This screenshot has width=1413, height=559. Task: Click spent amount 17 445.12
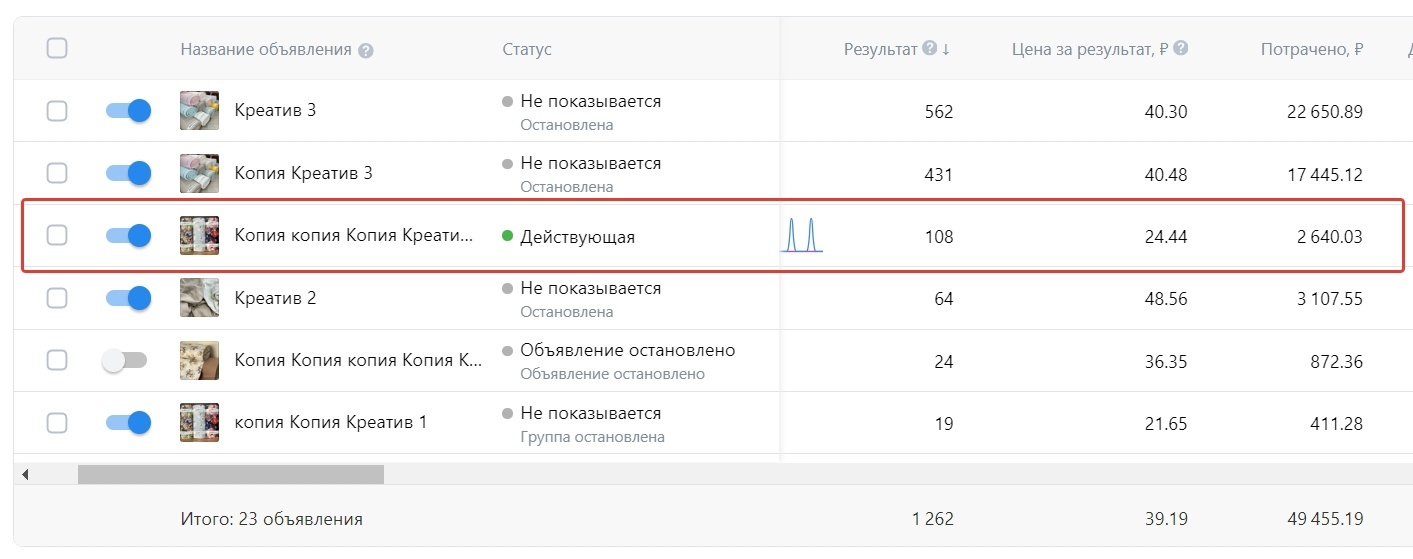1324,174
